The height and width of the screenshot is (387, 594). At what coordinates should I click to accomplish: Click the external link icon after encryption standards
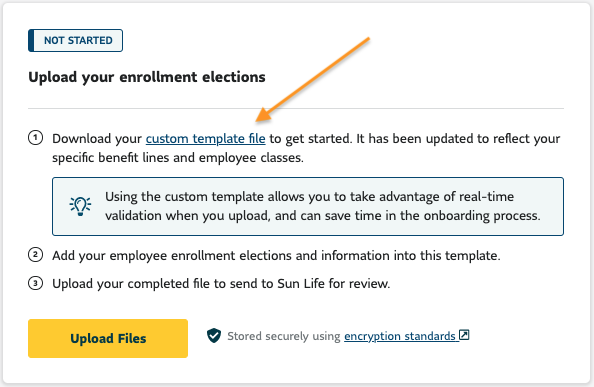[464, 335]
